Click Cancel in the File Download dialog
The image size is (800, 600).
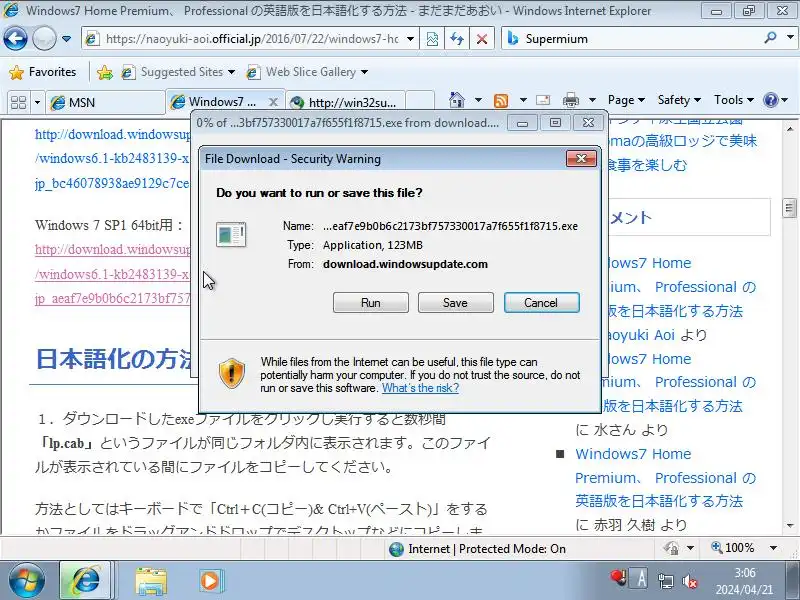pyautogui.click(x=541, y=303)
